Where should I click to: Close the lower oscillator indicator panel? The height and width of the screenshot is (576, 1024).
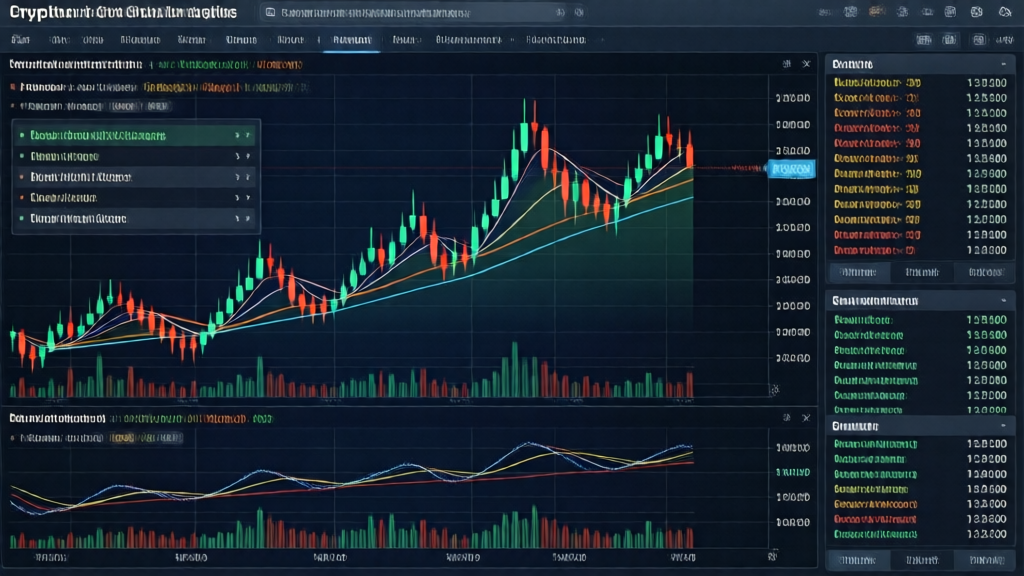pyautogui.click(x=806, y=416)
